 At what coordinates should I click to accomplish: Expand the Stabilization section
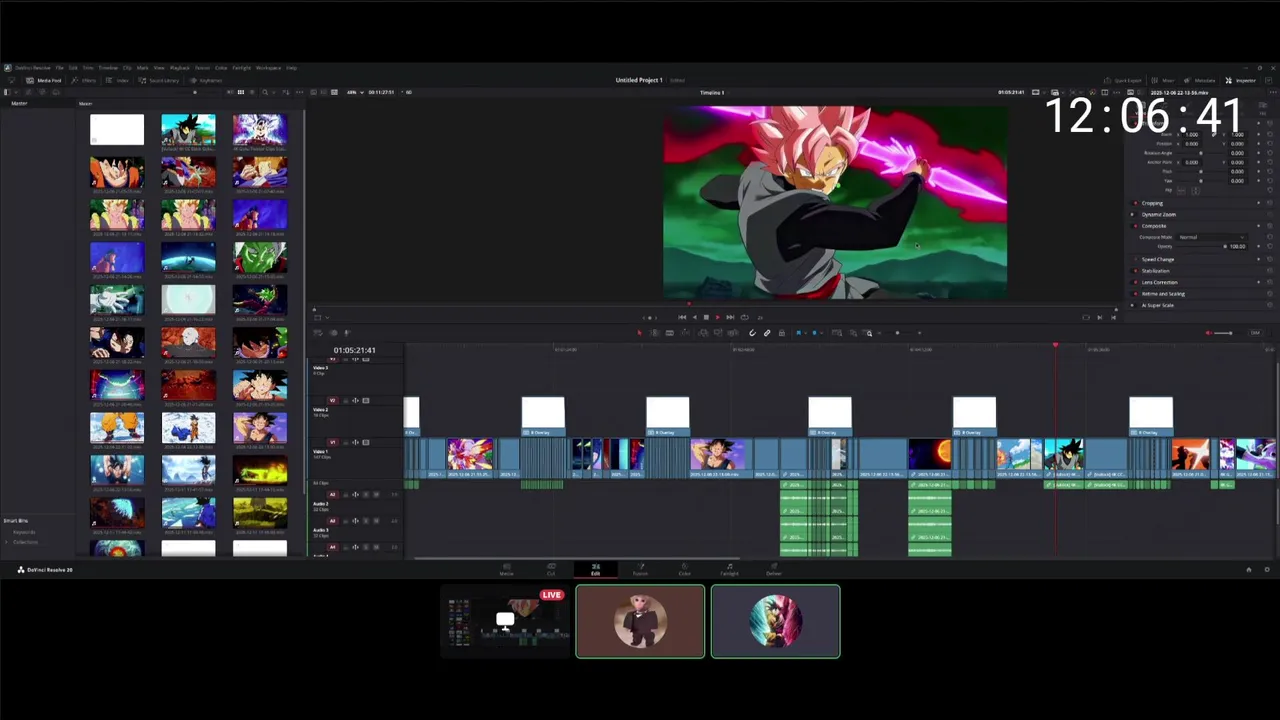tap(1156, 271)
